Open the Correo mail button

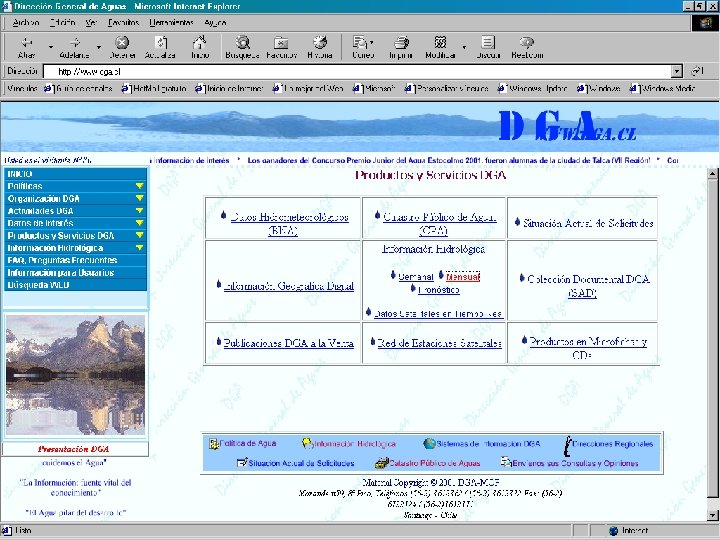pyautogui.click(x=363, y=47)
